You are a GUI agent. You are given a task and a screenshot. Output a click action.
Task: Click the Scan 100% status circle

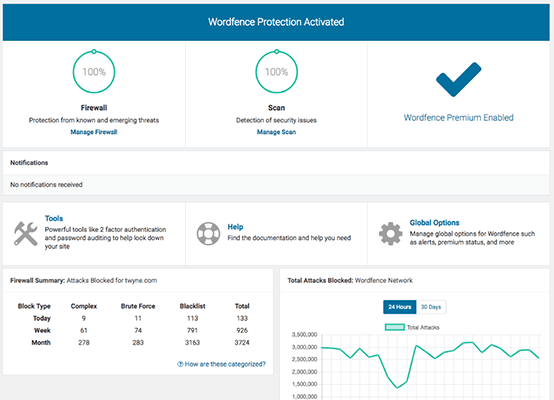pos(277,72)
